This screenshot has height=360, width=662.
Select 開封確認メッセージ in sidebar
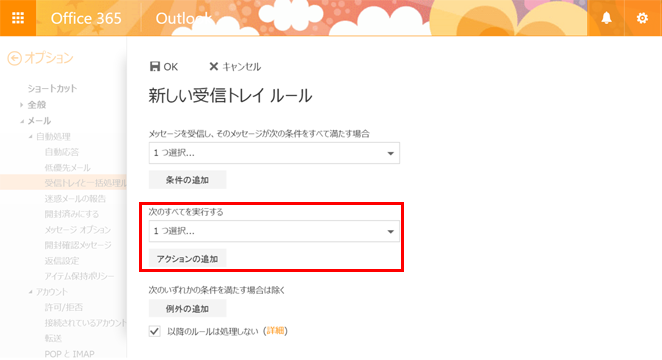[x=78, y=245]
